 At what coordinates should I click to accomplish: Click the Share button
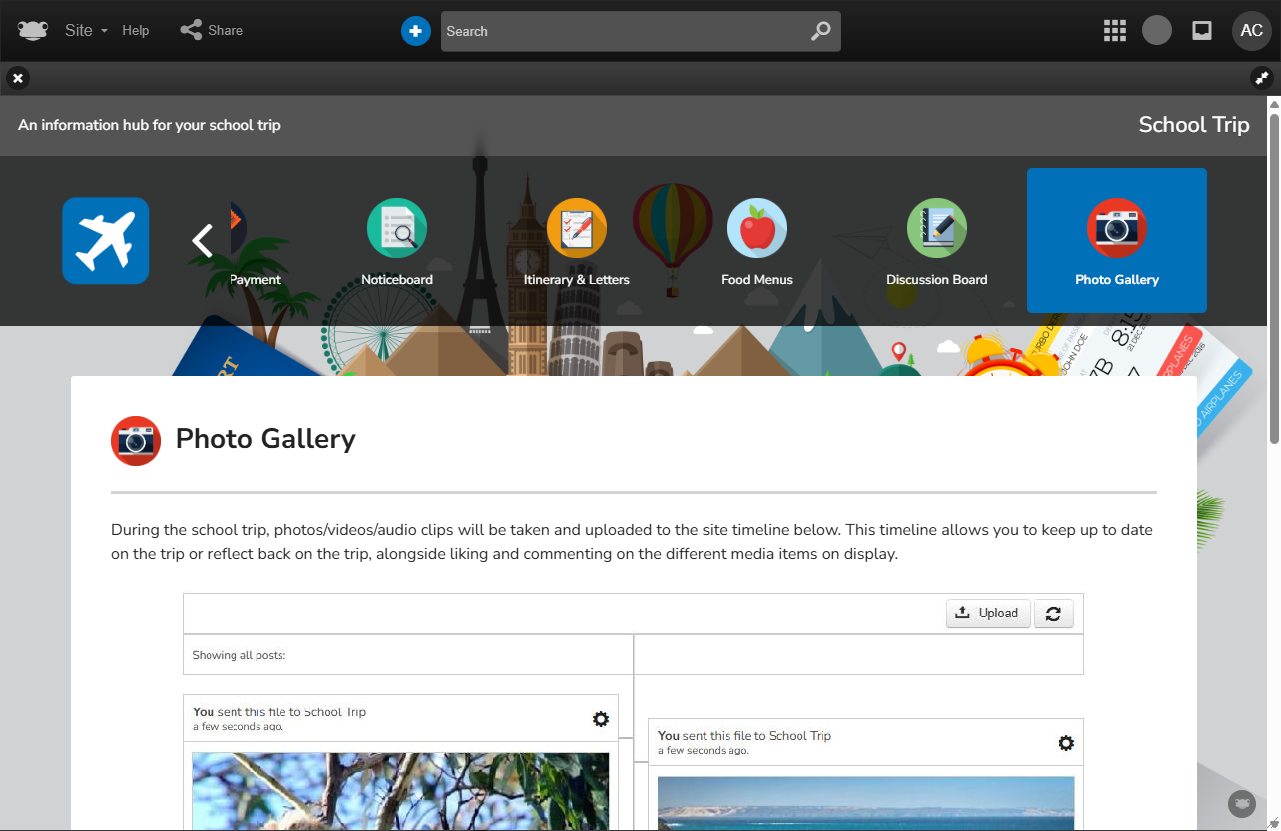tap(212, 30)
